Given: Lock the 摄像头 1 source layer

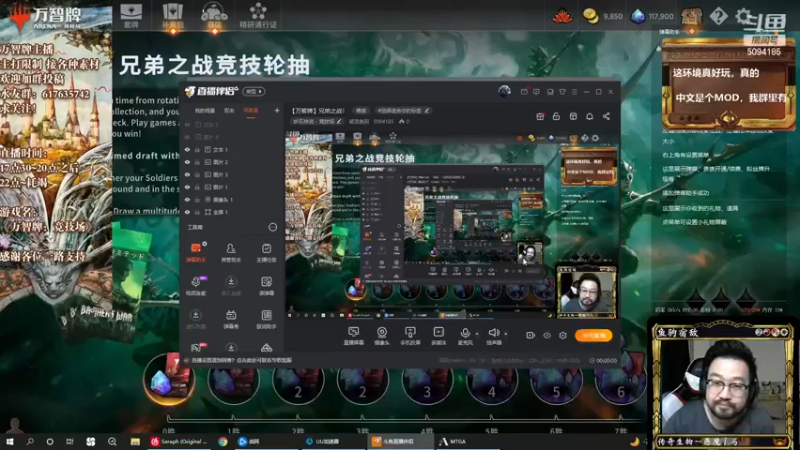Looking at the screenshot, I should pos(197,199).
